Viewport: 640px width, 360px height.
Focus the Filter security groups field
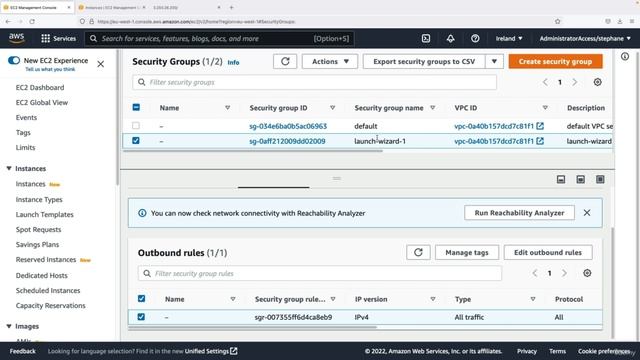coord(314,82)
